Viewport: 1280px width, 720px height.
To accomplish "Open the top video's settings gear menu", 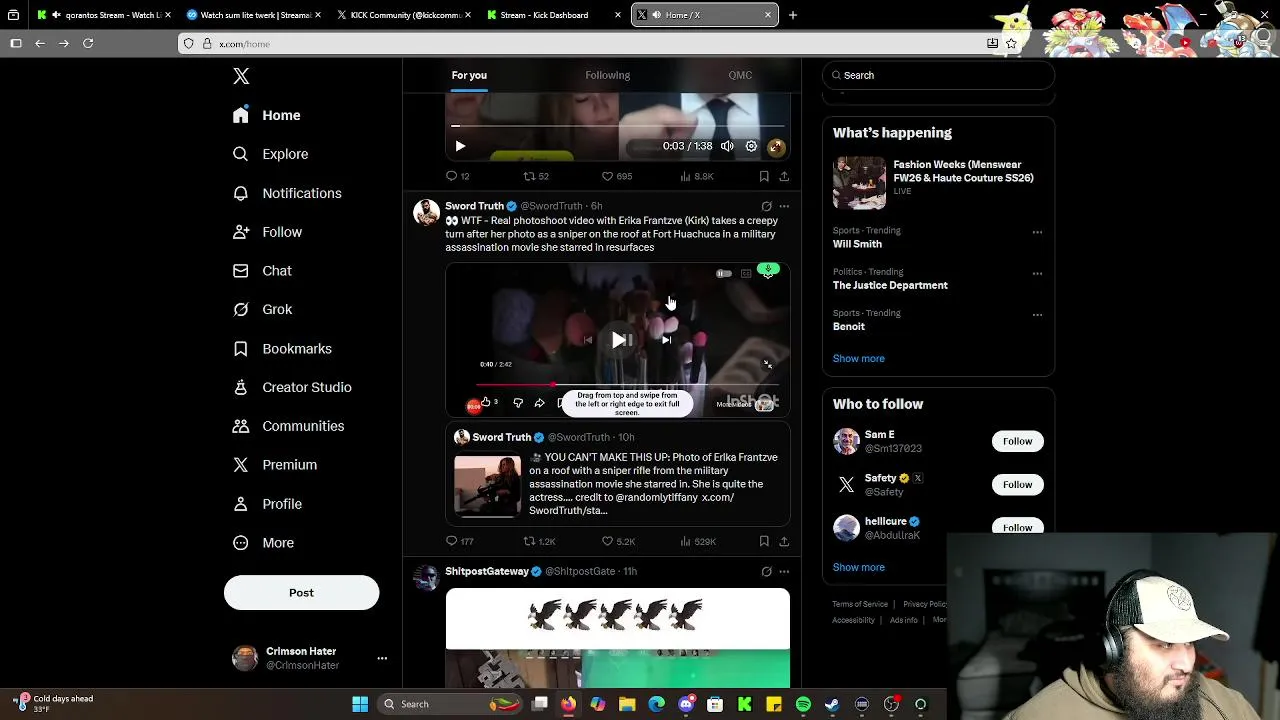I will click(751, 146).
